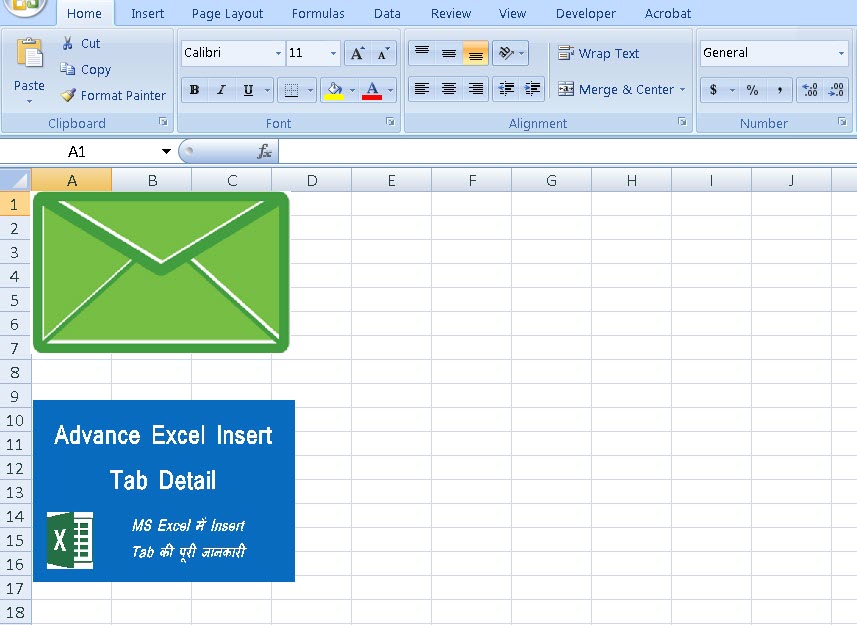Open the Calibri font name dropdown
The height and width of the screenshot is (625, 857).
[278, 54]
